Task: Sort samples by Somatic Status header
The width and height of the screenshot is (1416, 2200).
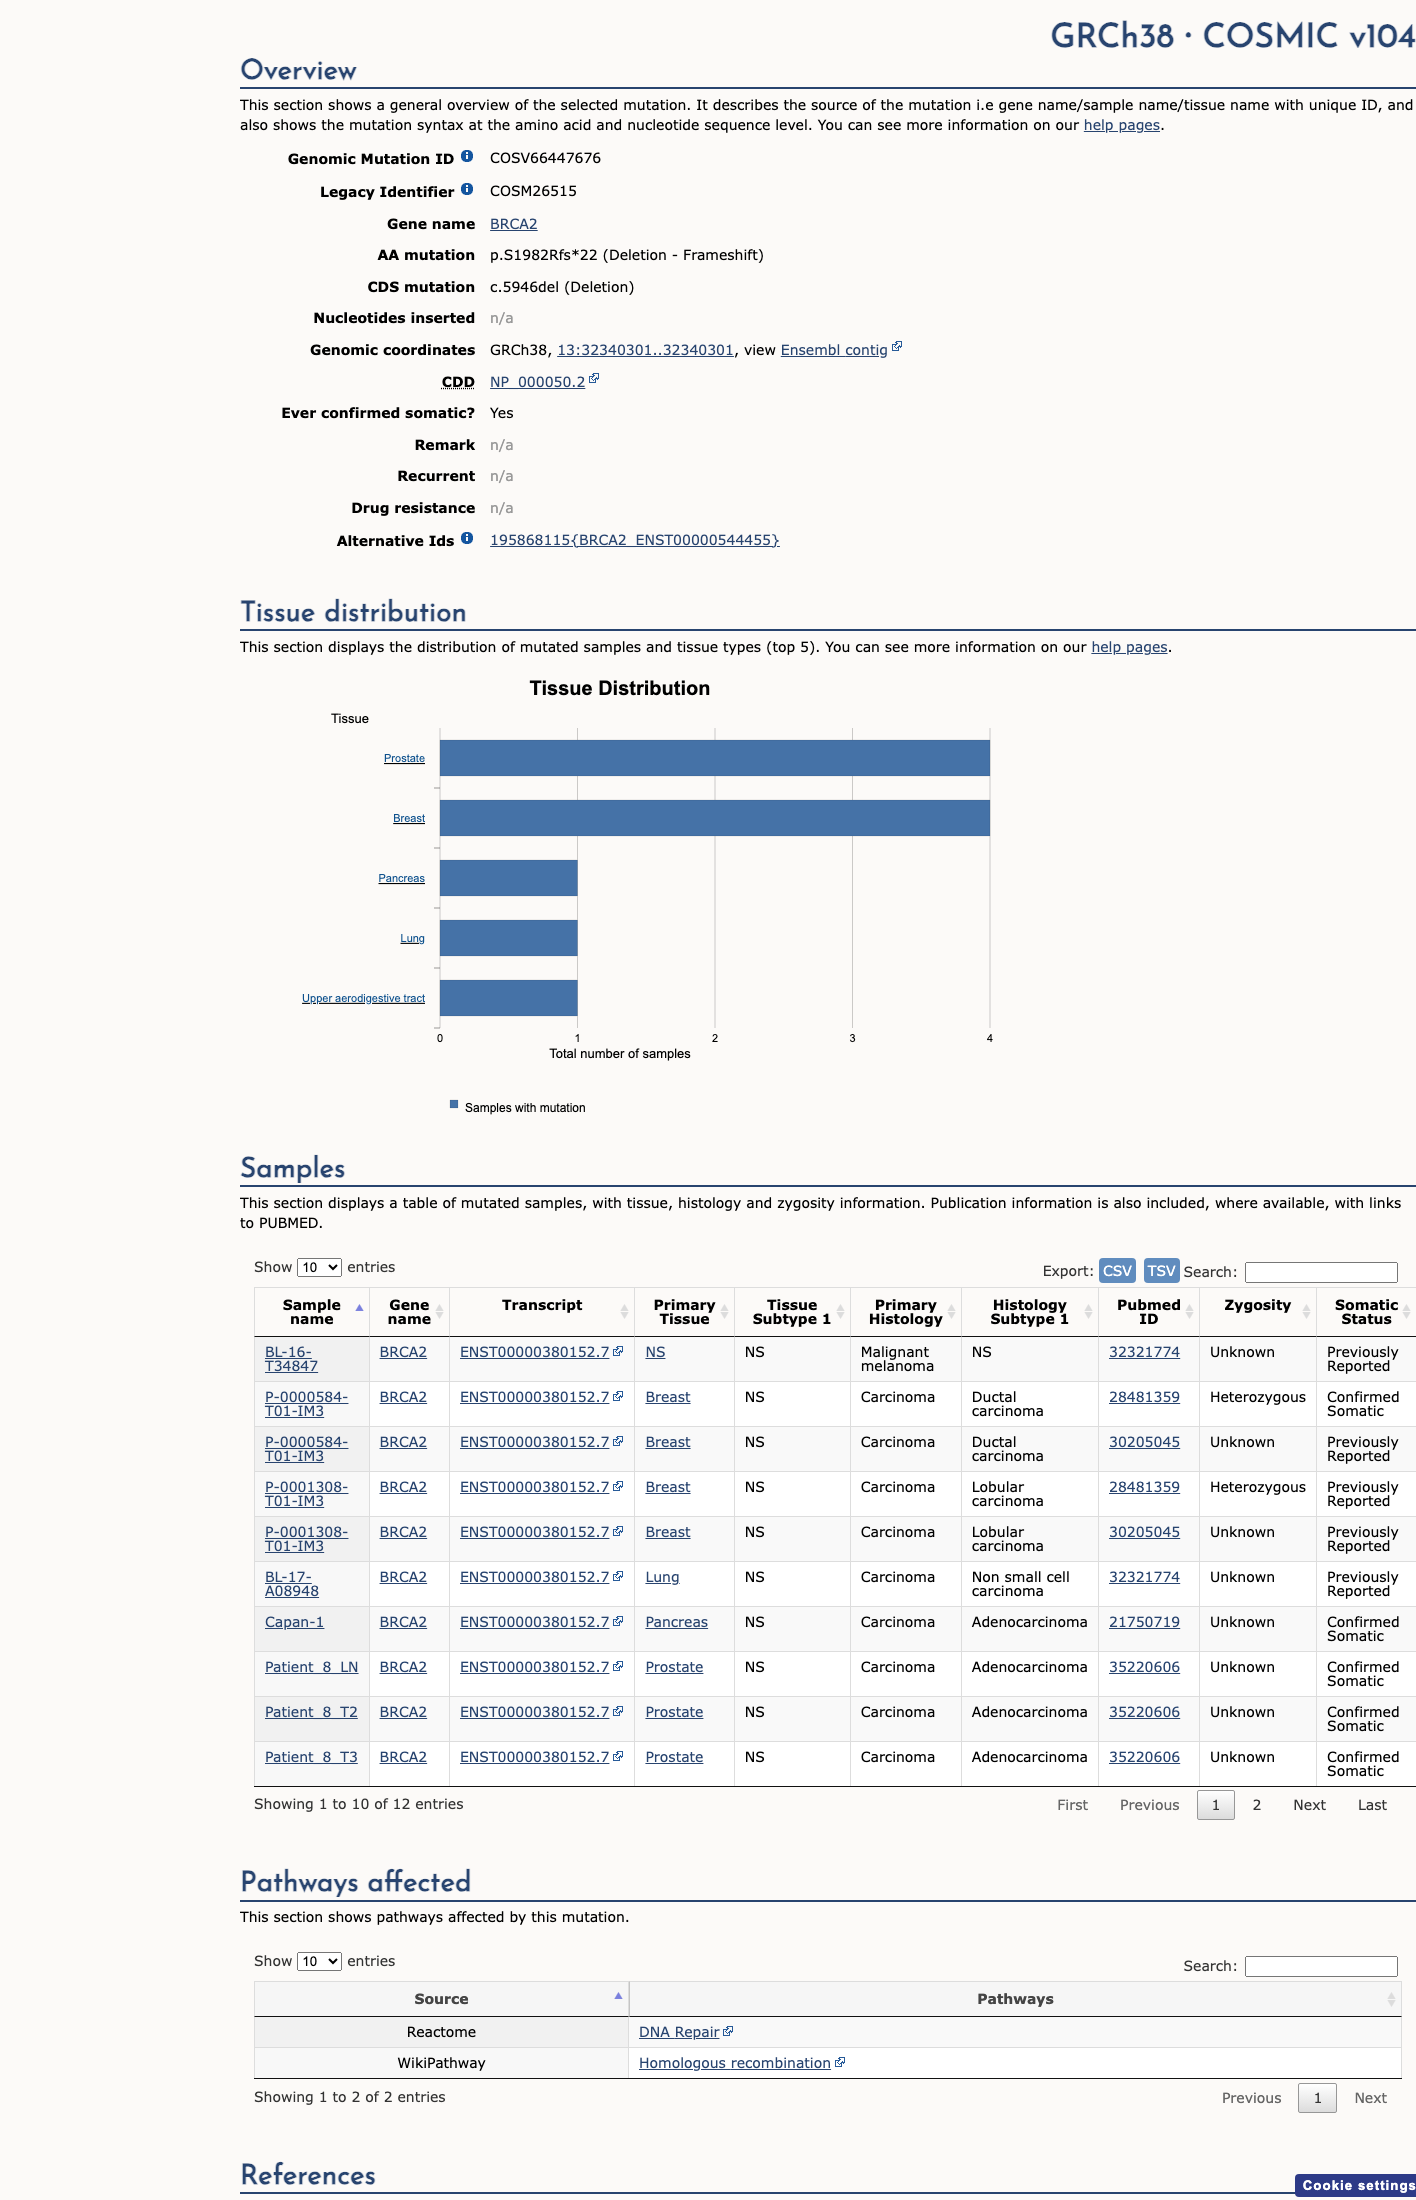Action: (x=1366, y=1312)
